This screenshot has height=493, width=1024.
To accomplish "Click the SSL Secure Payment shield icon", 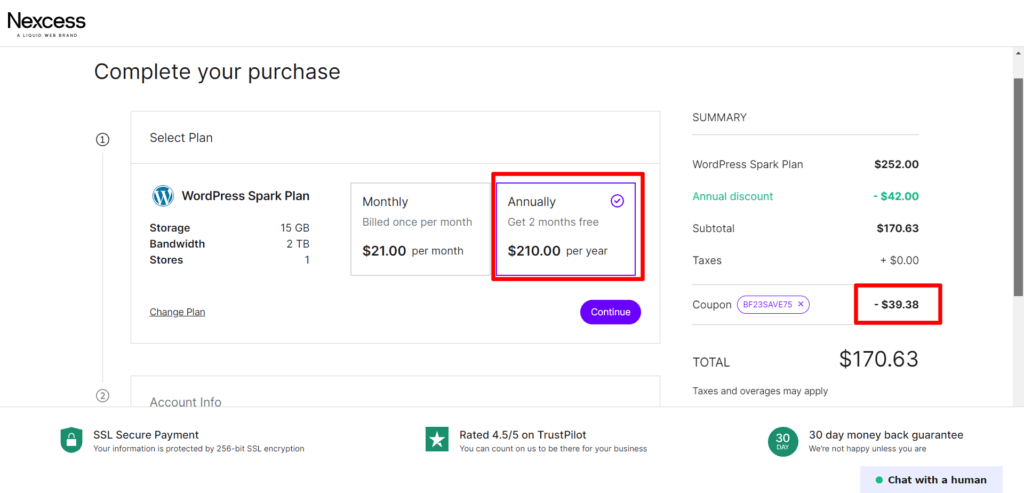I will [x=71, y=441].
